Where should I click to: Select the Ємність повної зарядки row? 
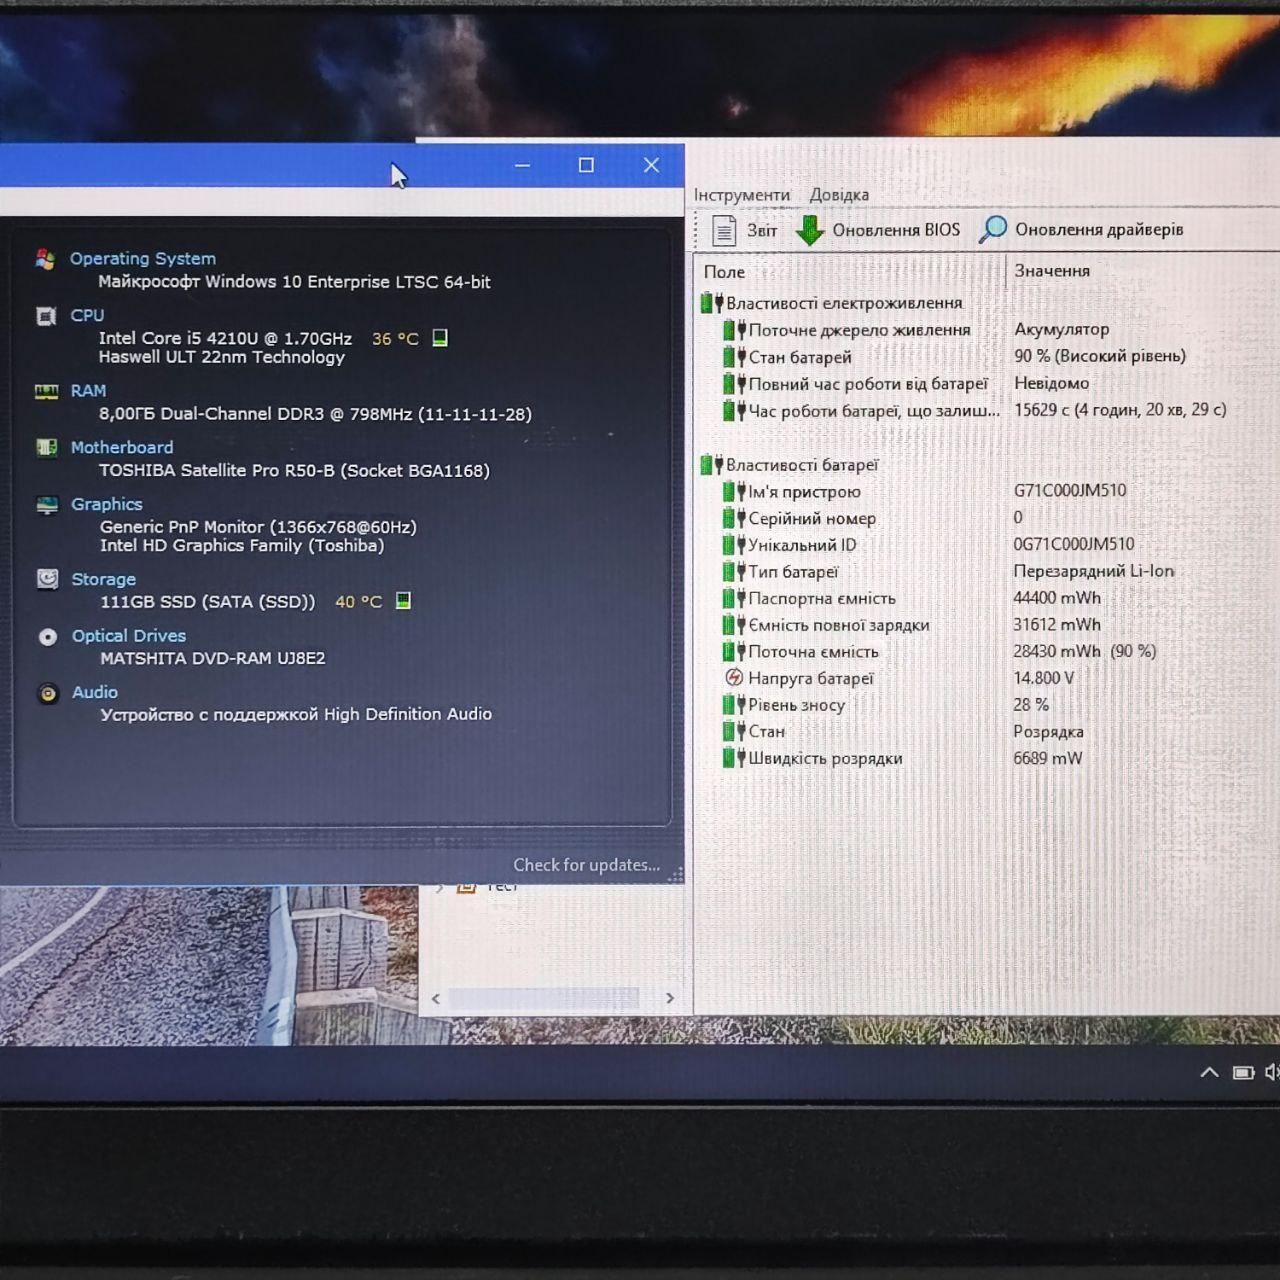coord(987,625)
